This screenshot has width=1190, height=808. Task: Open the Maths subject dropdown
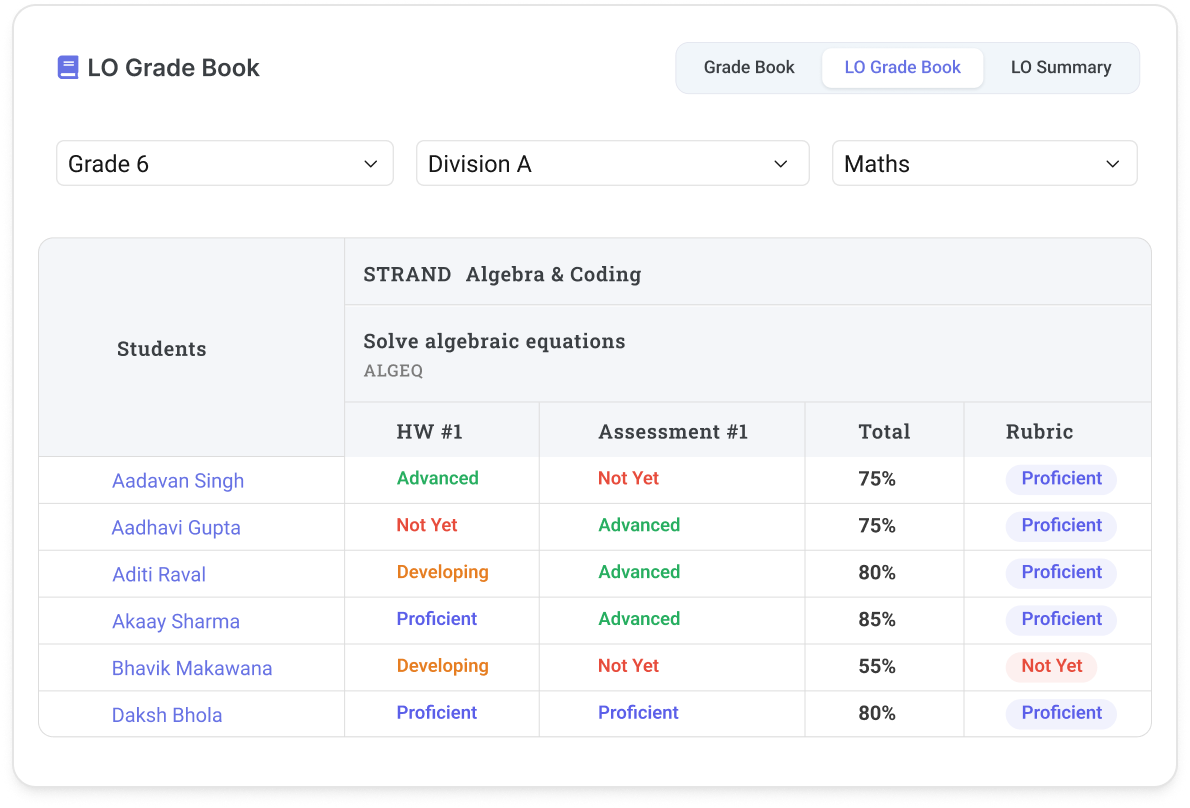pyautogui.click(x=984, y=163)
